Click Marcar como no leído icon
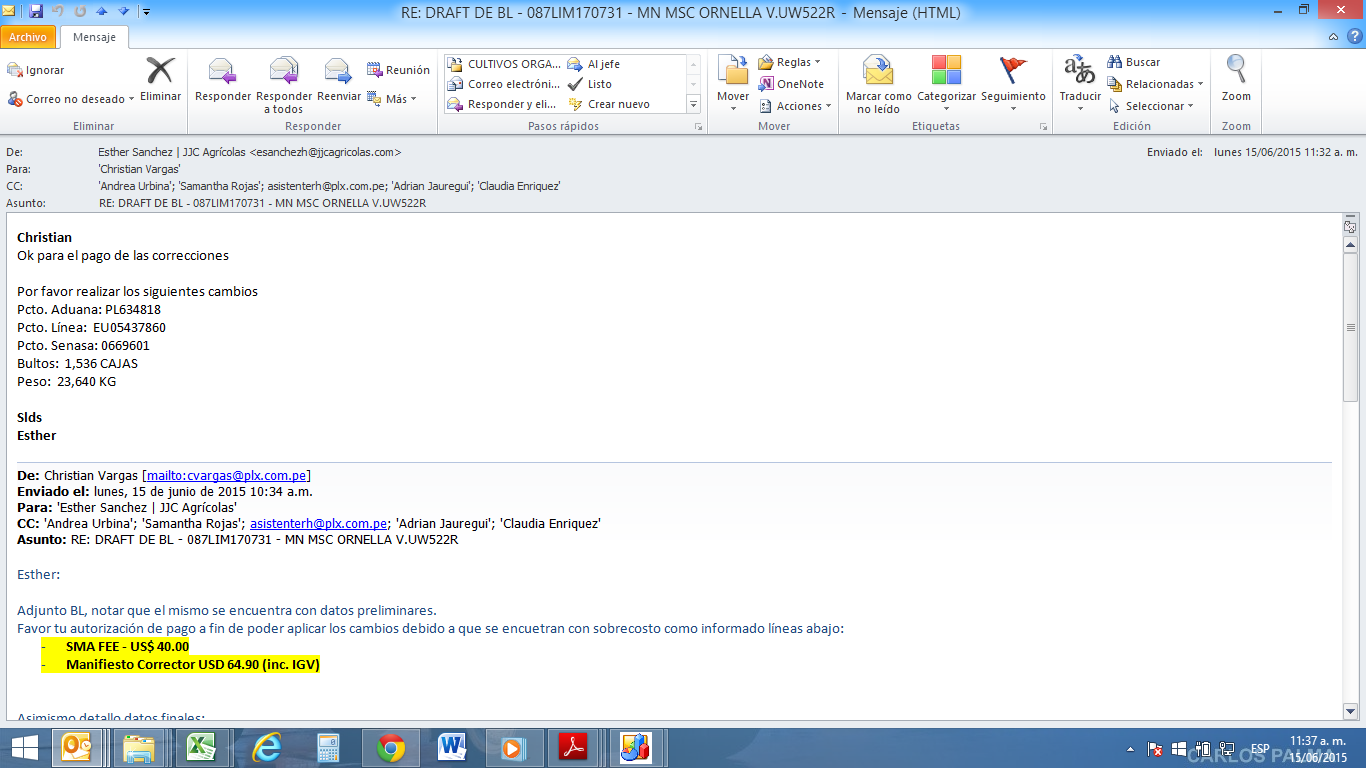Screen dimensions: 1366x768 pyautogui.click(x=878, y=72)
